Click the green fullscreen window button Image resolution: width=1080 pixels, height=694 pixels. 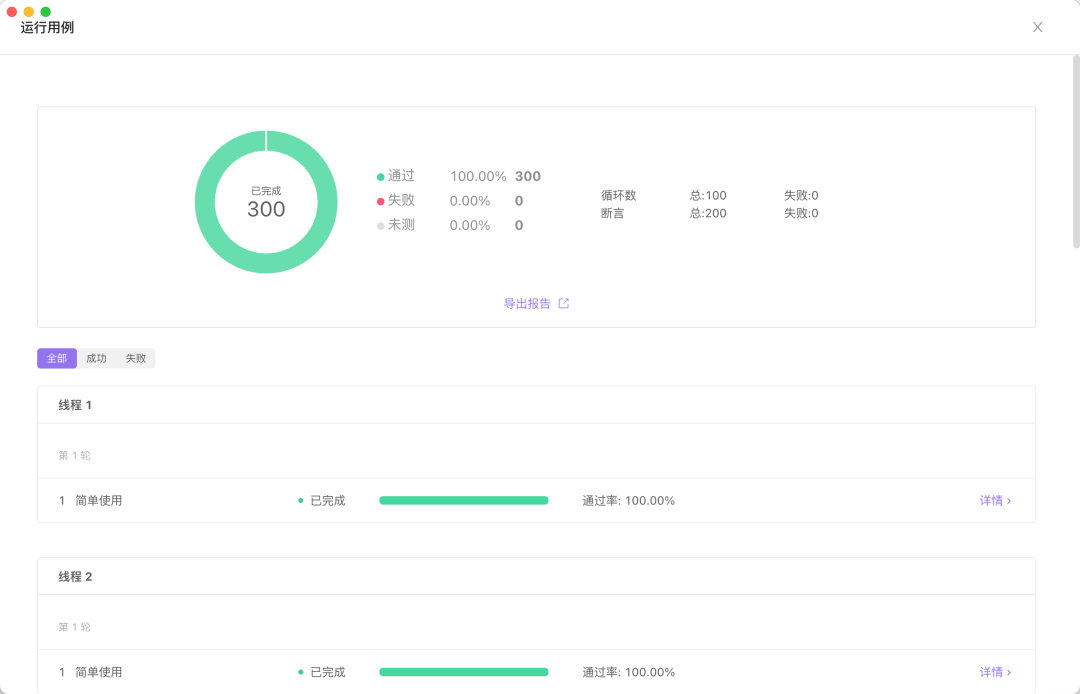coord(45,12)
